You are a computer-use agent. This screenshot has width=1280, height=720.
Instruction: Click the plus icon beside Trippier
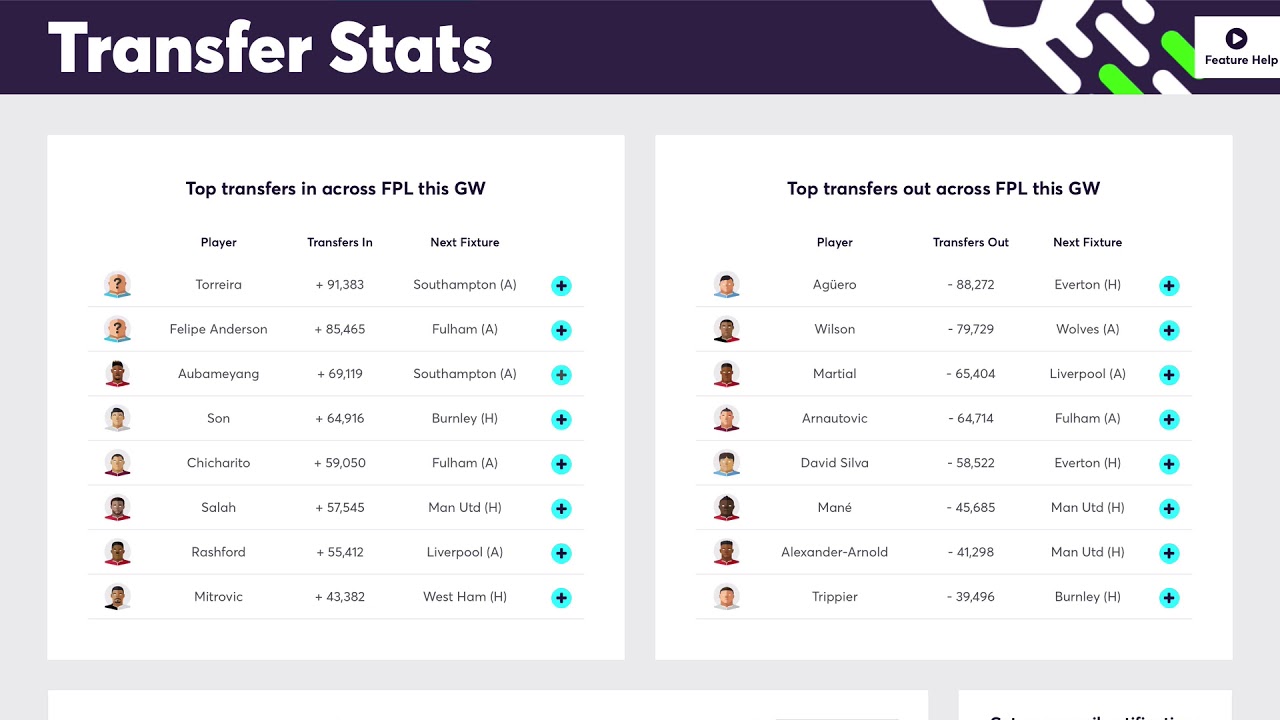point(1169,598)
